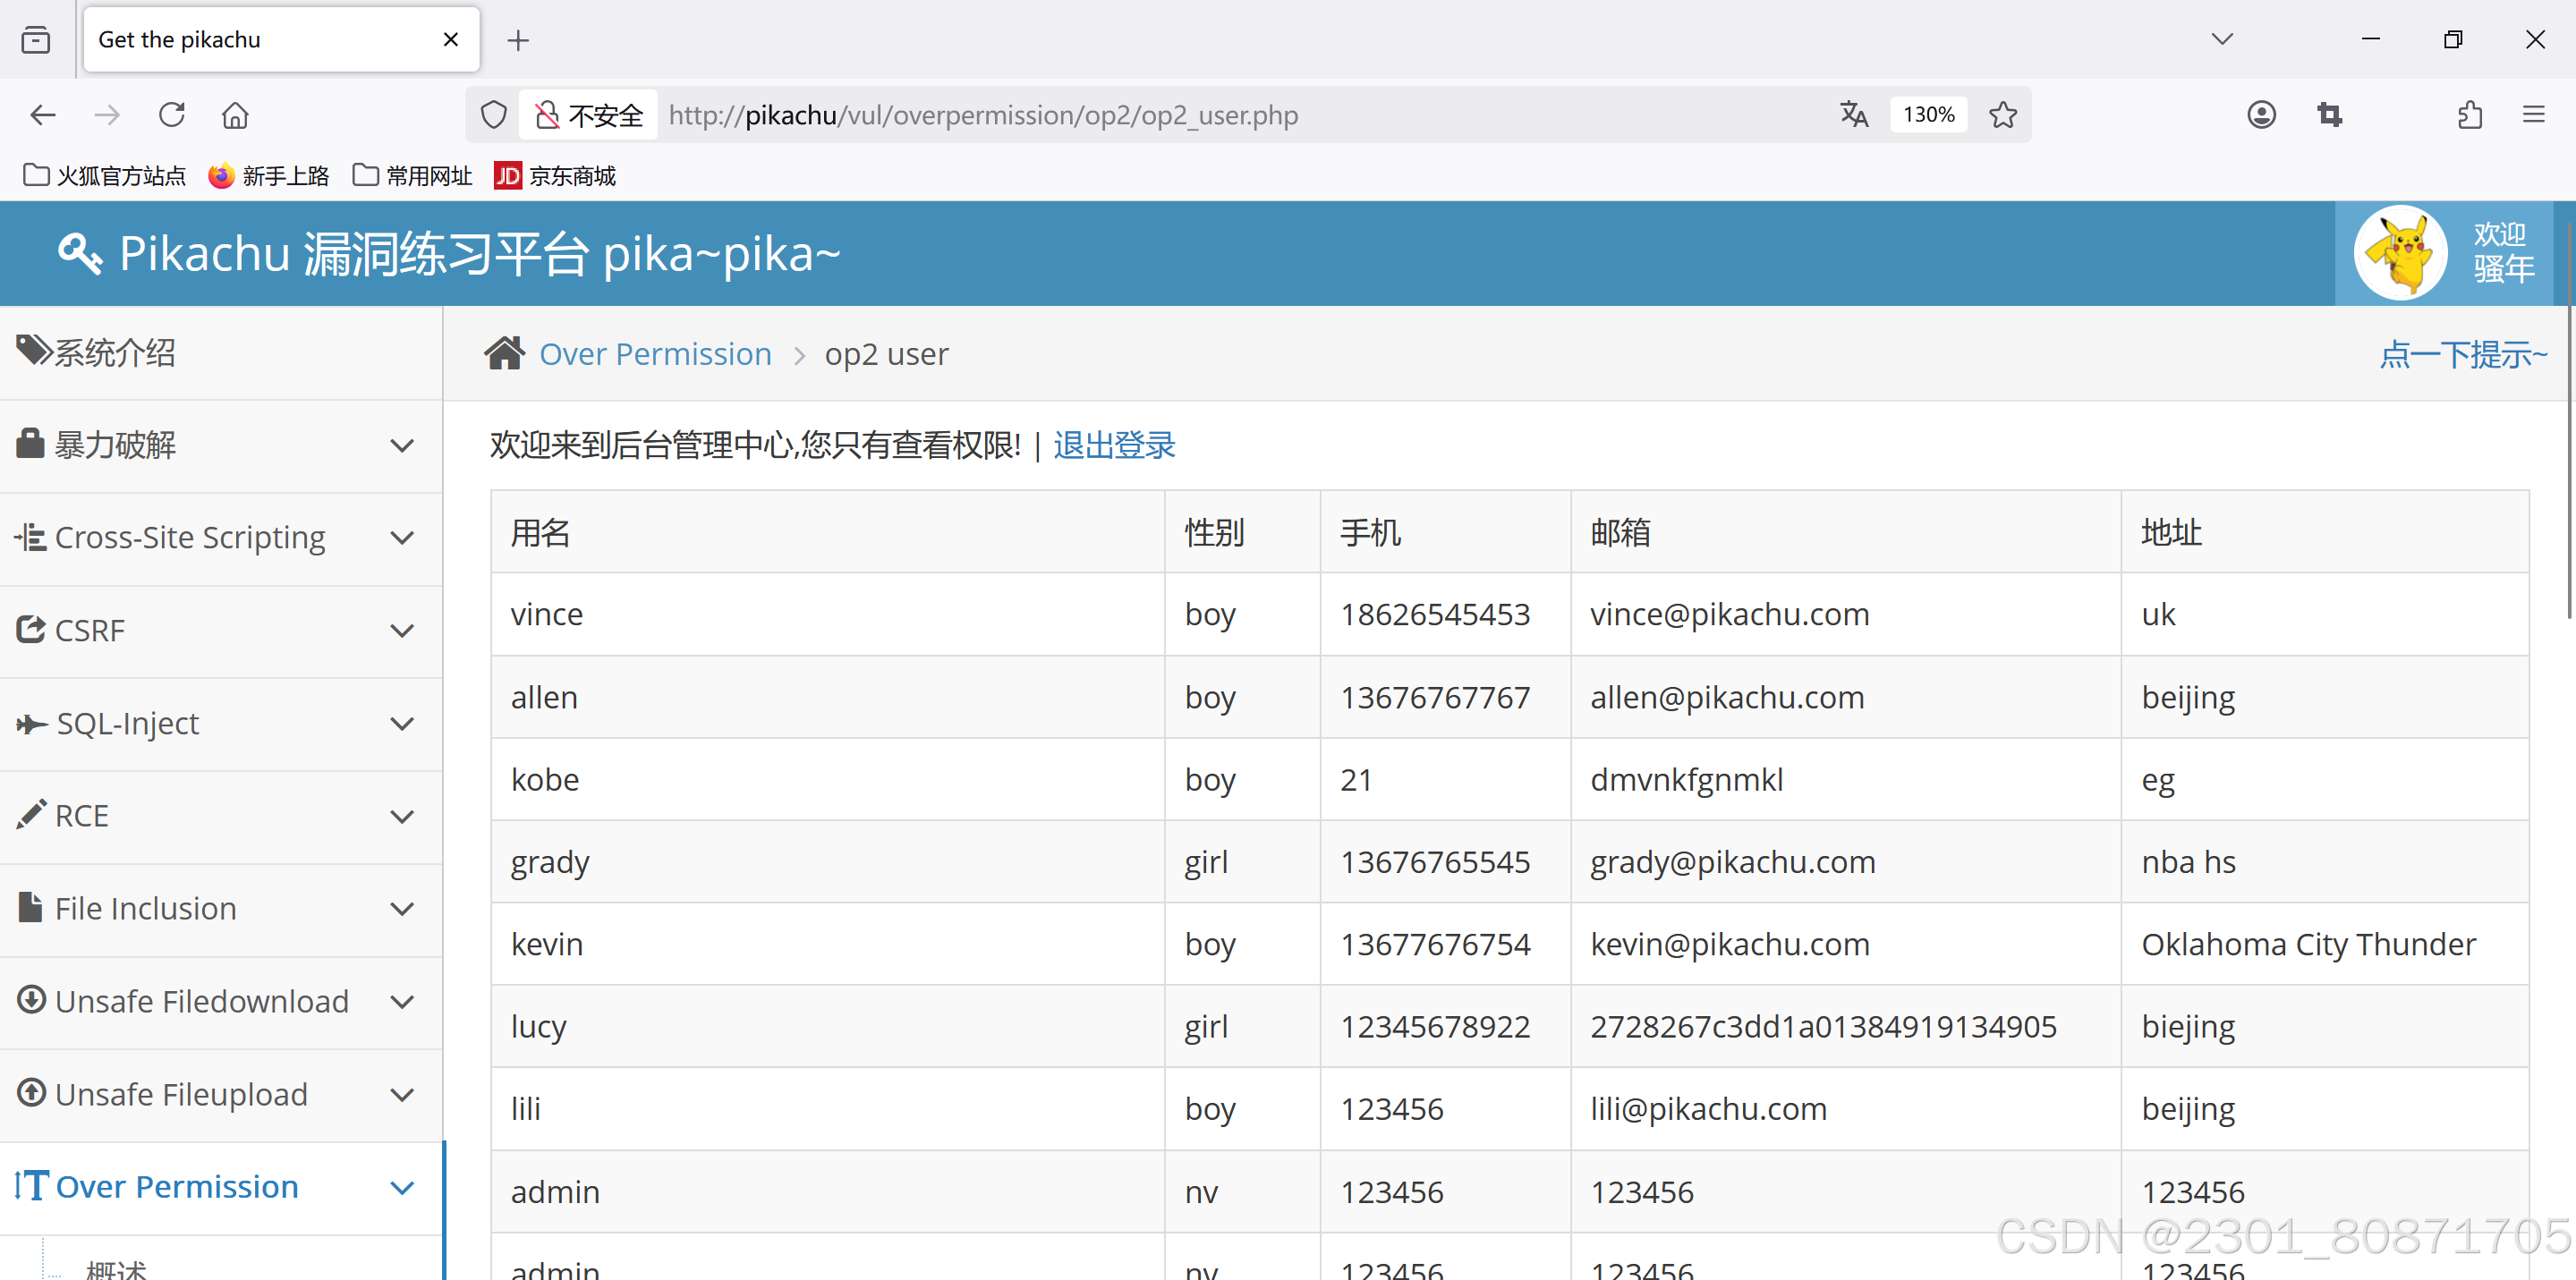Viewport: 2576px width, 1280px height.
Task: Click the 130% zoom level indicator
Action: click(1927, 115)
